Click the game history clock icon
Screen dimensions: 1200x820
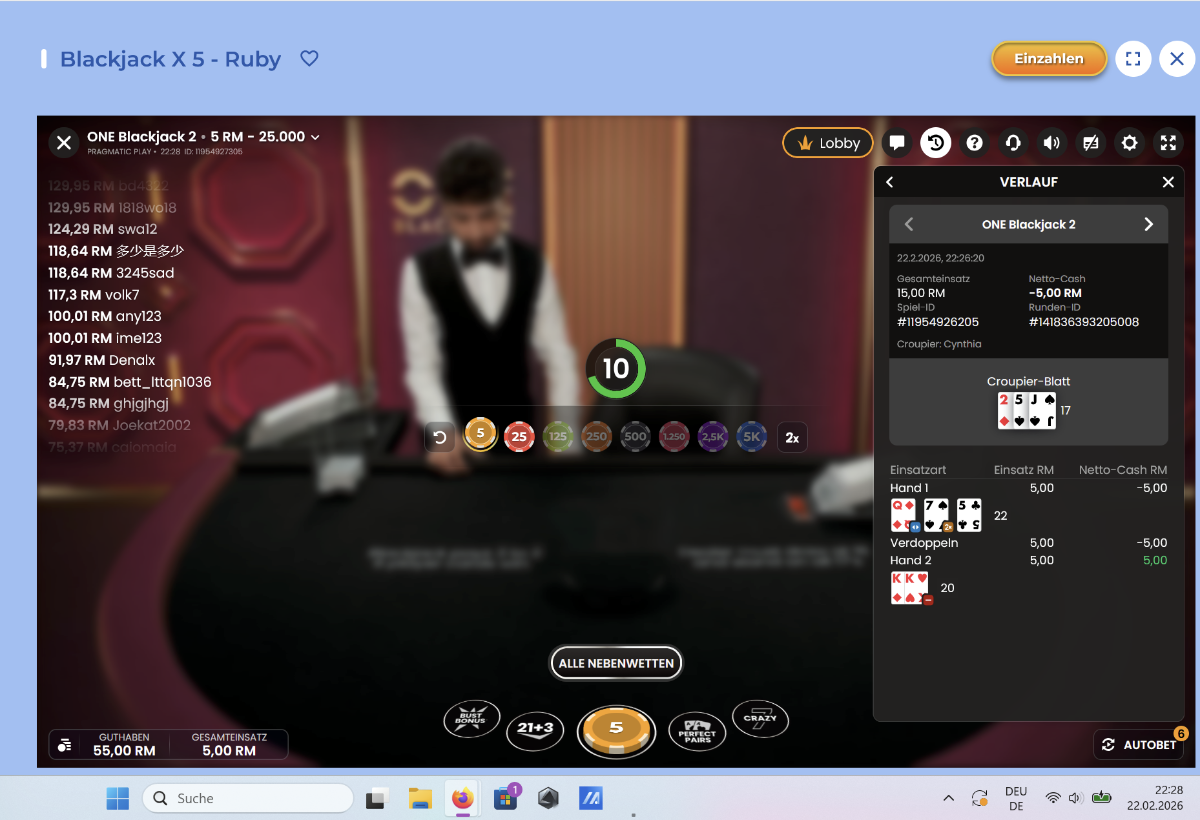935,143
